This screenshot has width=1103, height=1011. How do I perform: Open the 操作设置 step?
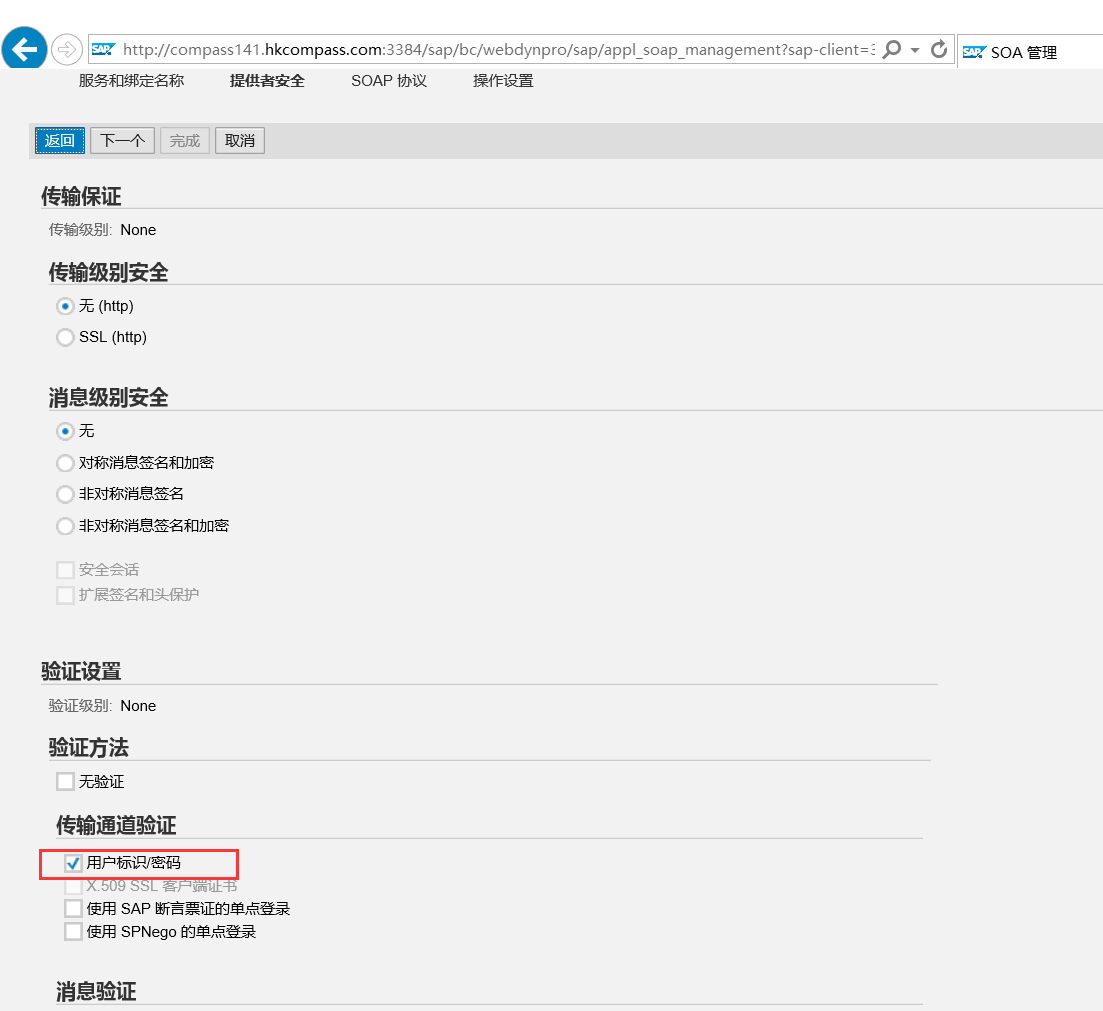(x=504, y=81)
